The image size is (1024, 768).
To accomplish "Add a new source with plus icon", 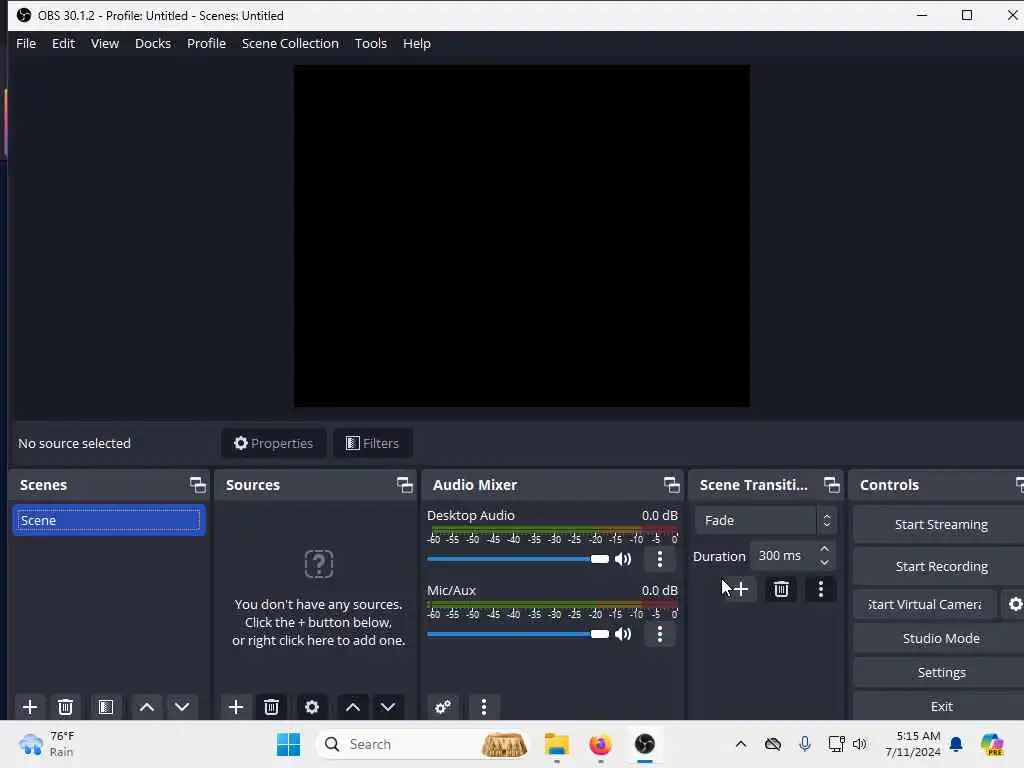I will click(x=236, y=707).
